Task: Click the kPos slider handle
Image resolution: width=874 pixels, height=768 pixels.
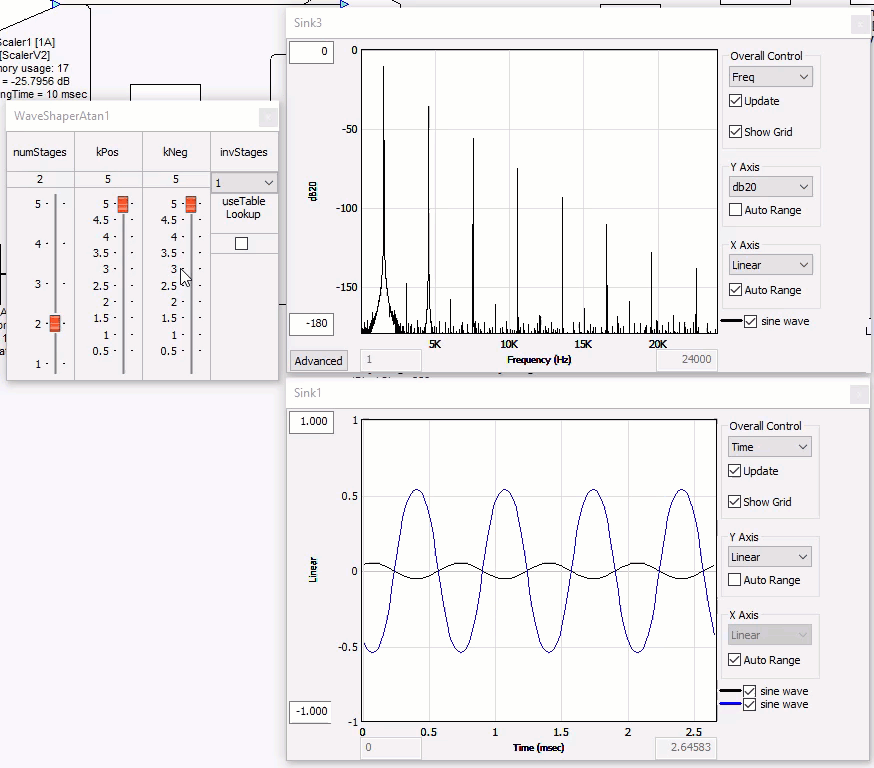Action: tap(123, 204)
